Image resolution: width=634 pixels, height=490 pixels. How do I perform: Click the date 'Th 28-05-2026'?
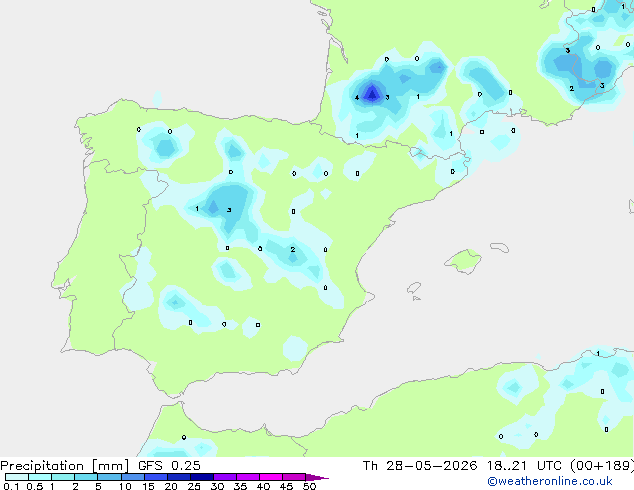pos(420,466)
